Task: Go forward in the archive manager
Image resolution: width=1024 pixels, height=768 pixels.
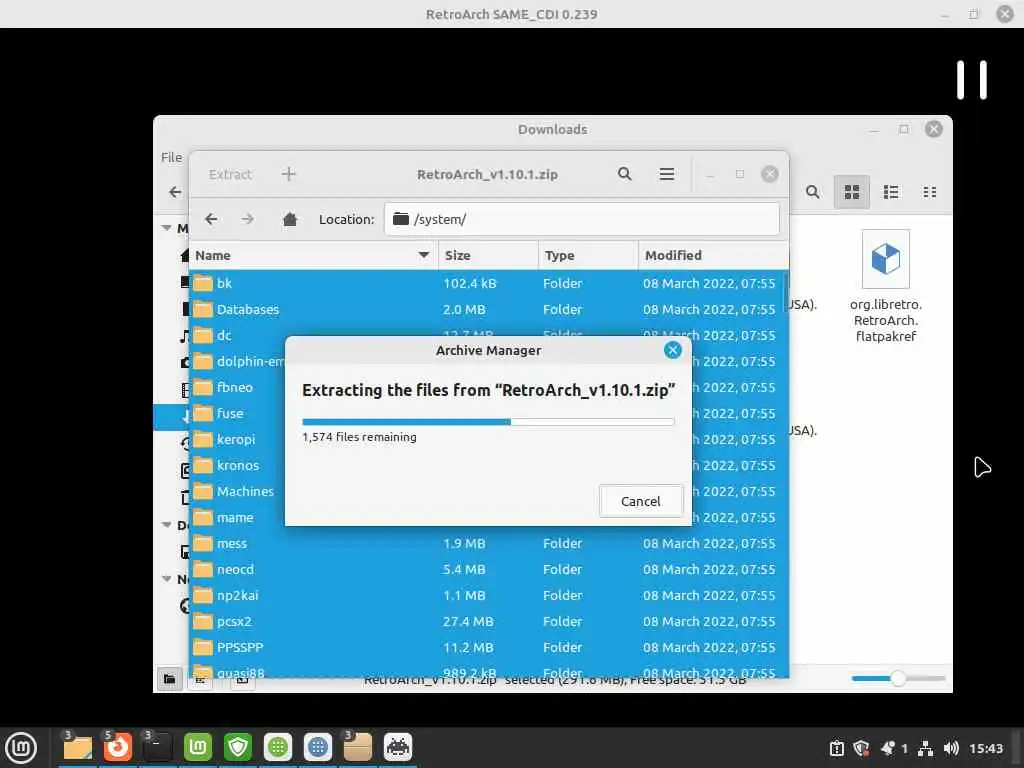Action: [x=248, y=219]
